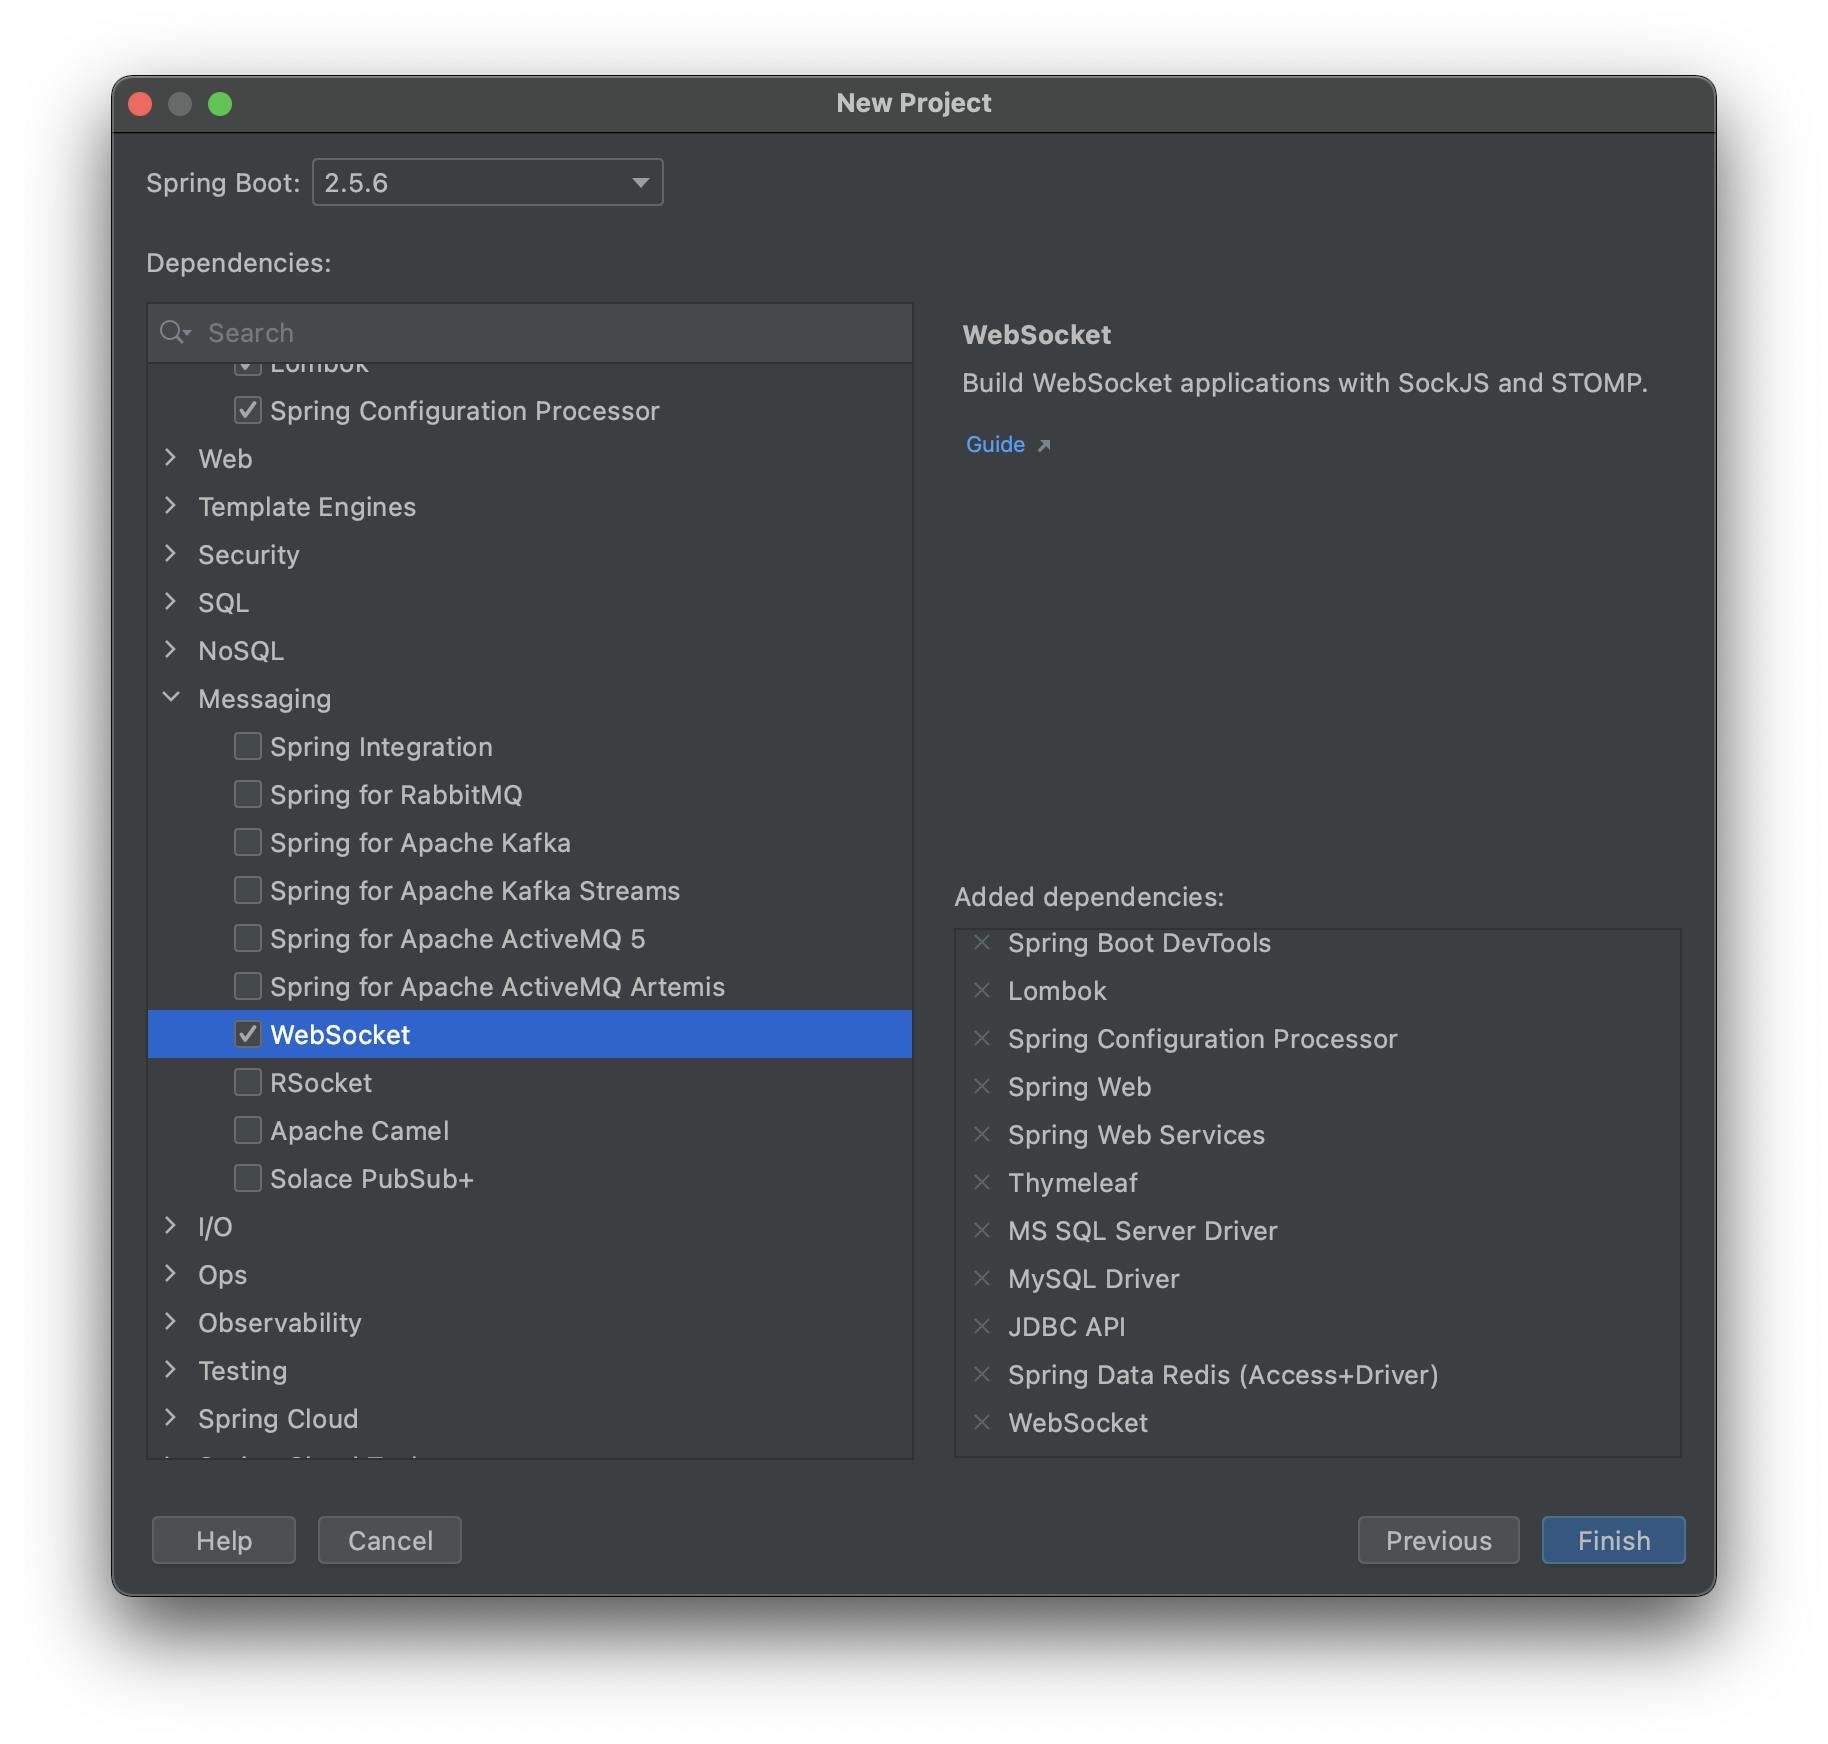This screenshot has width=1828, height=1744.
Task: Remove WebSocket from added dependencies list
Action: (982, 1422)
